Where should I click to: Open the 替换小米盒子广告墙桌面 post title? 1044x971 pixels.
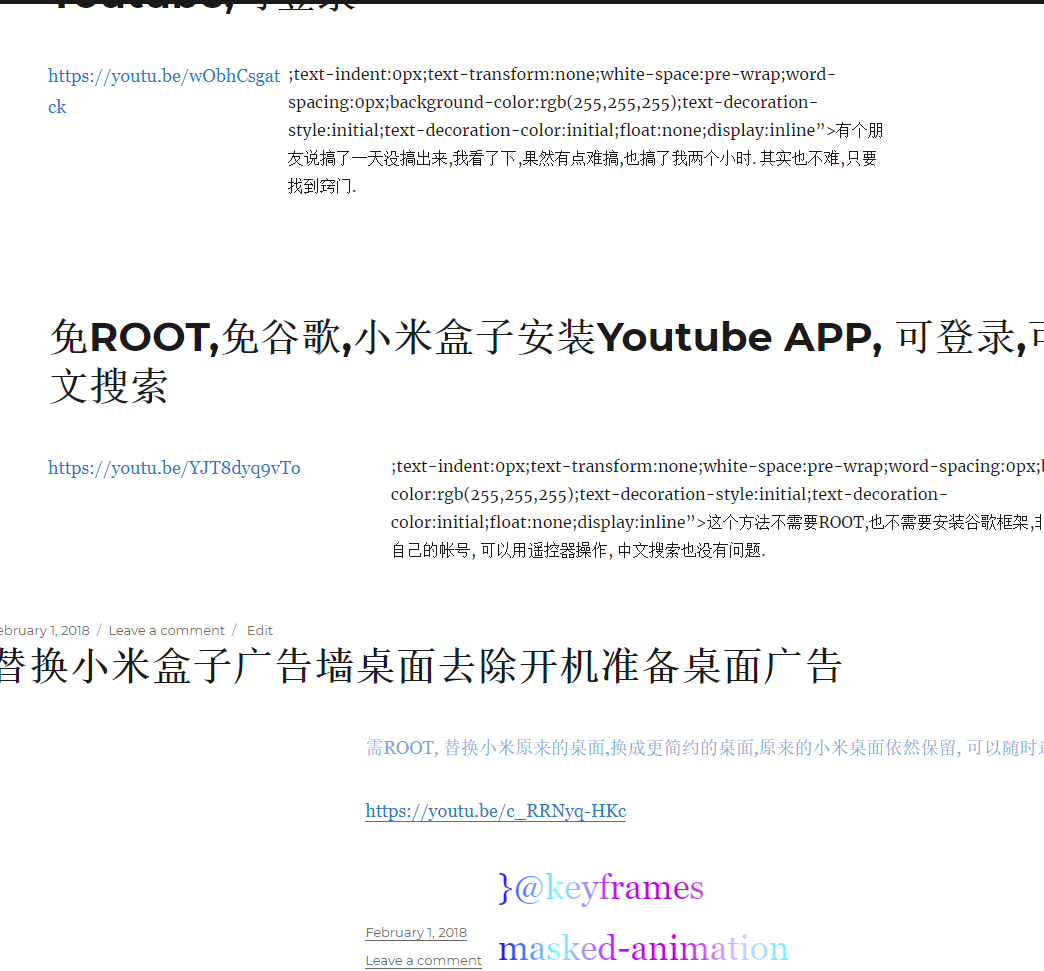pyautogui.click(x=420, y=666)
